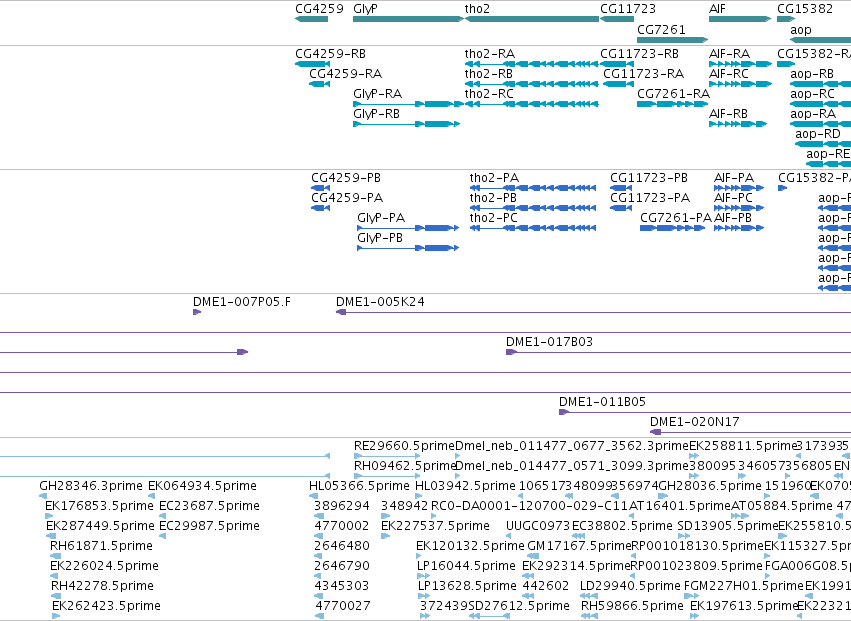Select the EK226024.5prime EST label
This screenshot has width=851, height=621.
104,566
